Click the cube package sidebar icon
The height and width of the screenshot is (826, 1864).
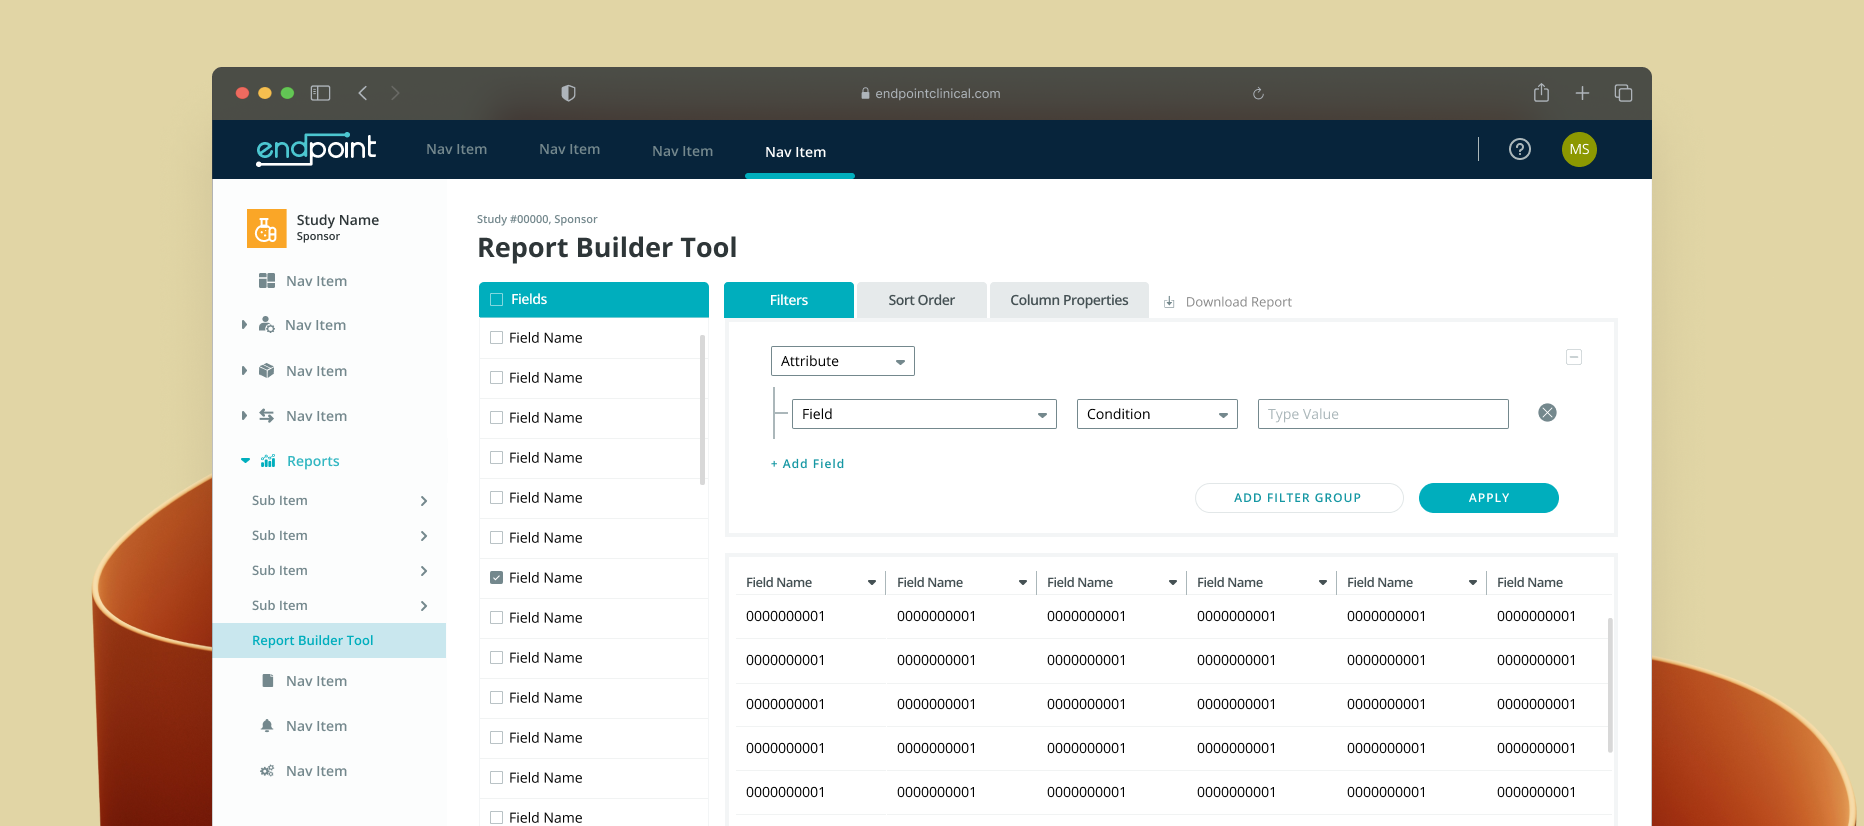click(267, 371)
